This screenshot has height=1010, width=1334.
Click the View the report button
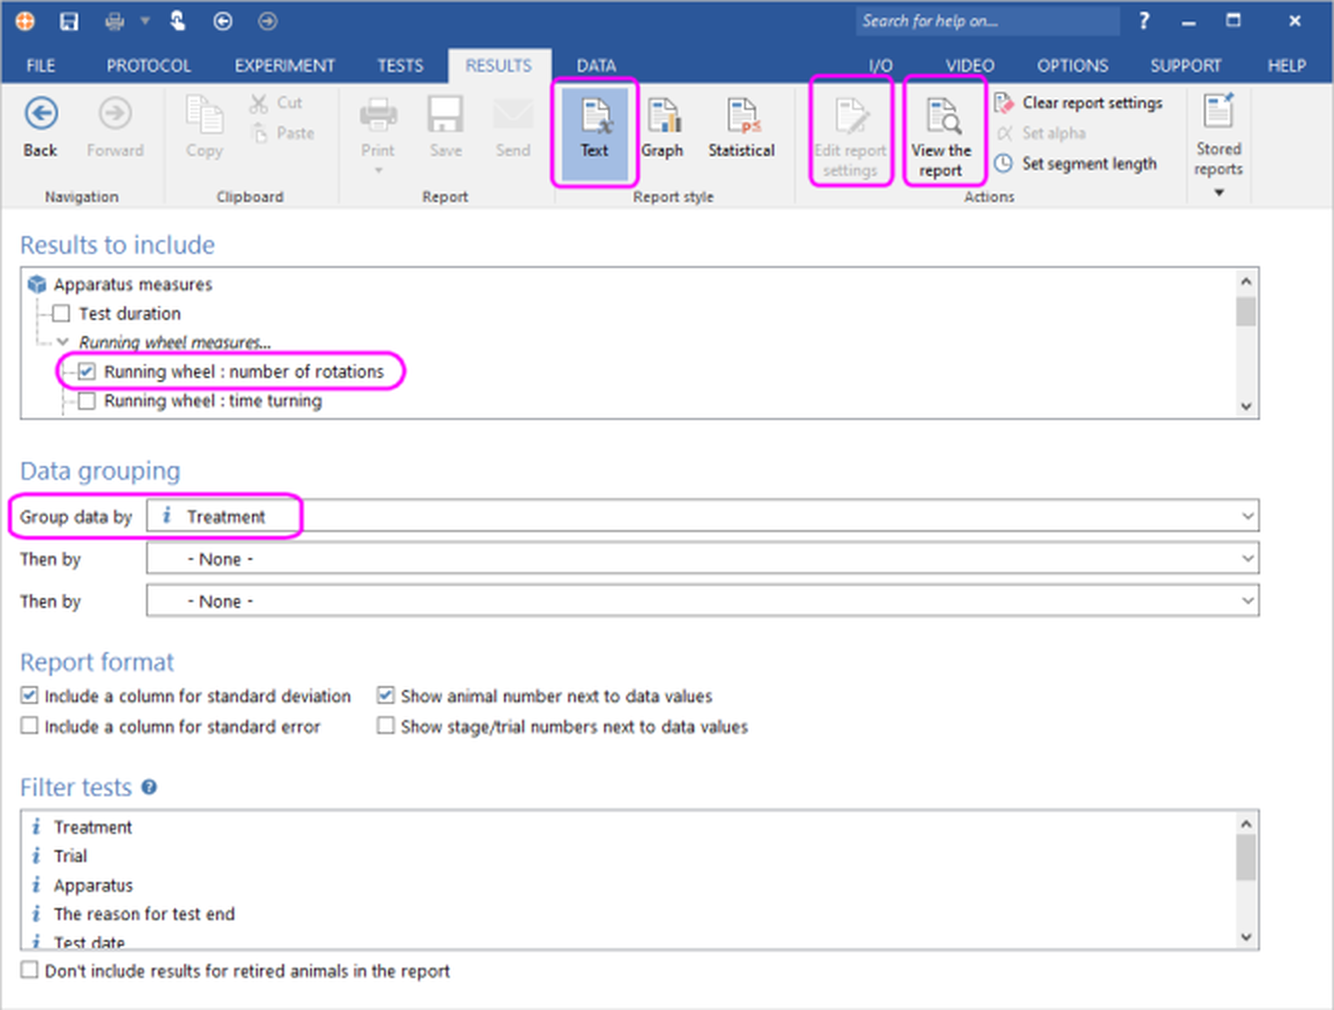tap(941, 137)
